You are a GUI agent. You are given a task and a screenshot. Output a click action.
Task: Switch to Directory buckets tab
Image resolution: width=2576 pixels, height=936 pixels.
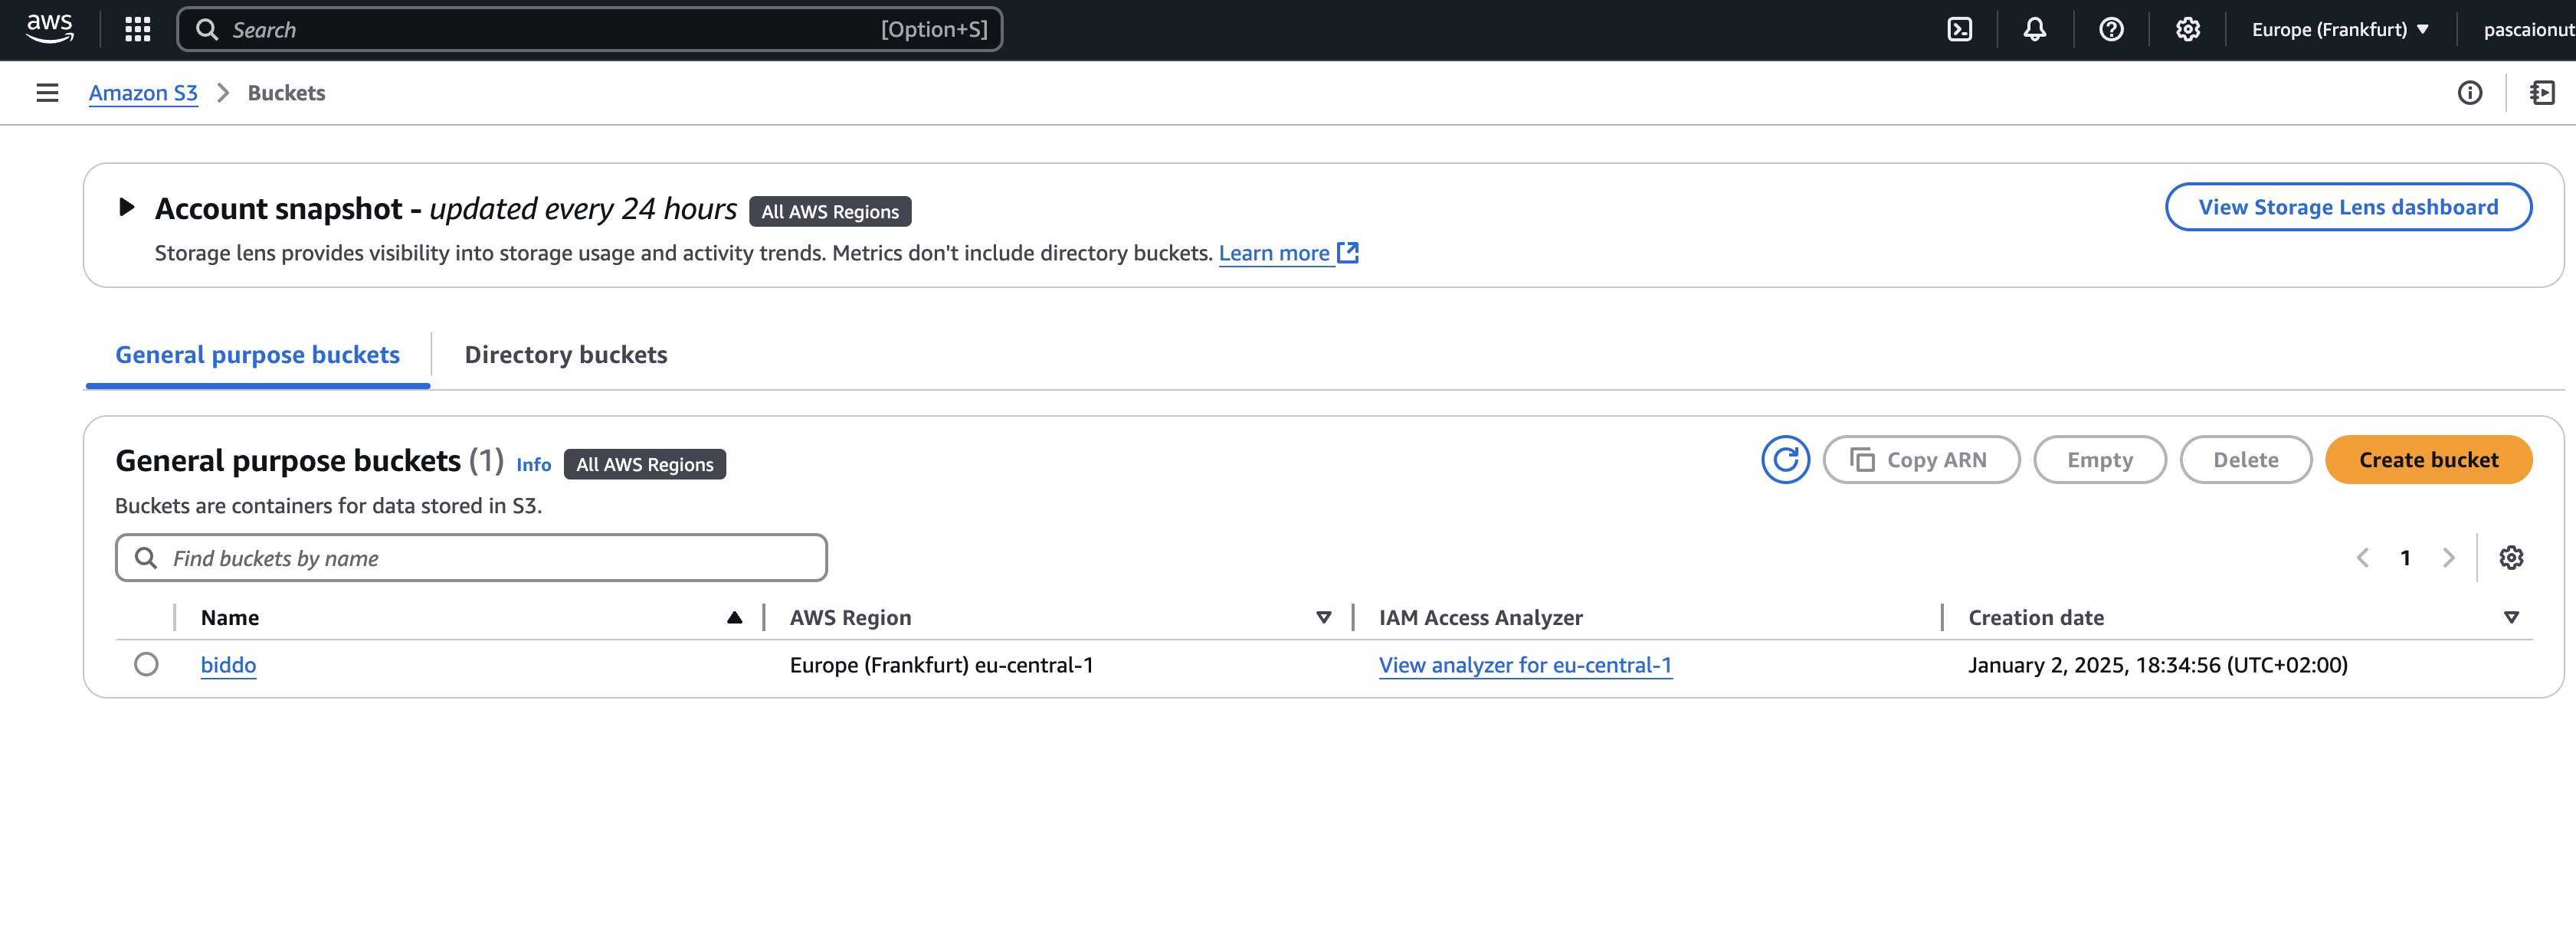point(566,355)
